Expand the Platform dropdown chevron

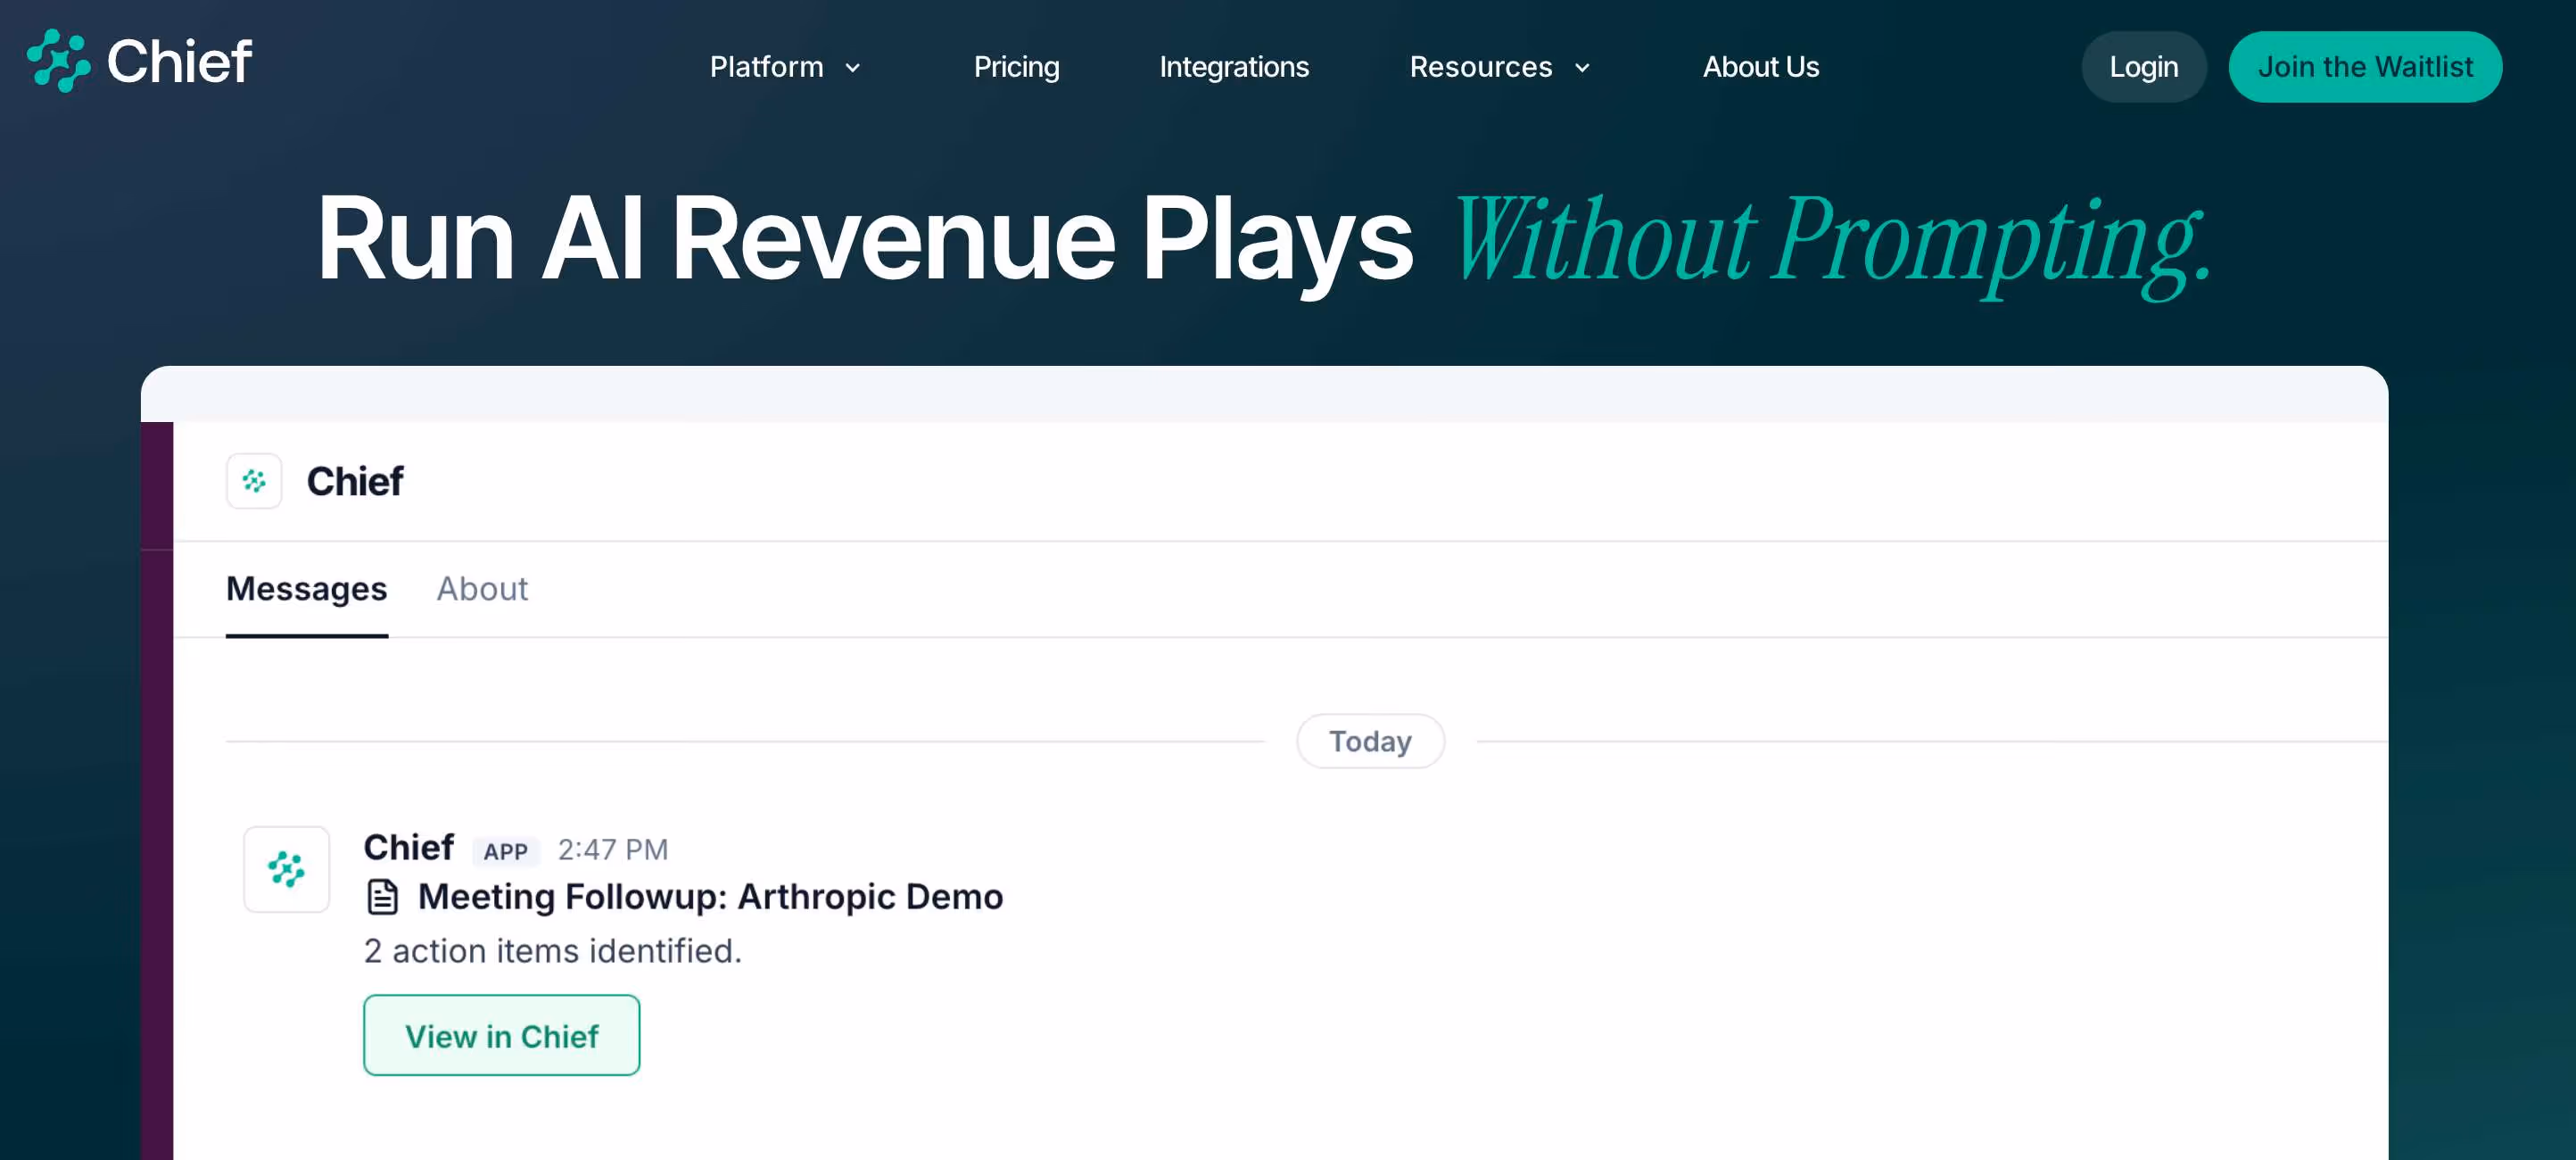pos(853,68)
